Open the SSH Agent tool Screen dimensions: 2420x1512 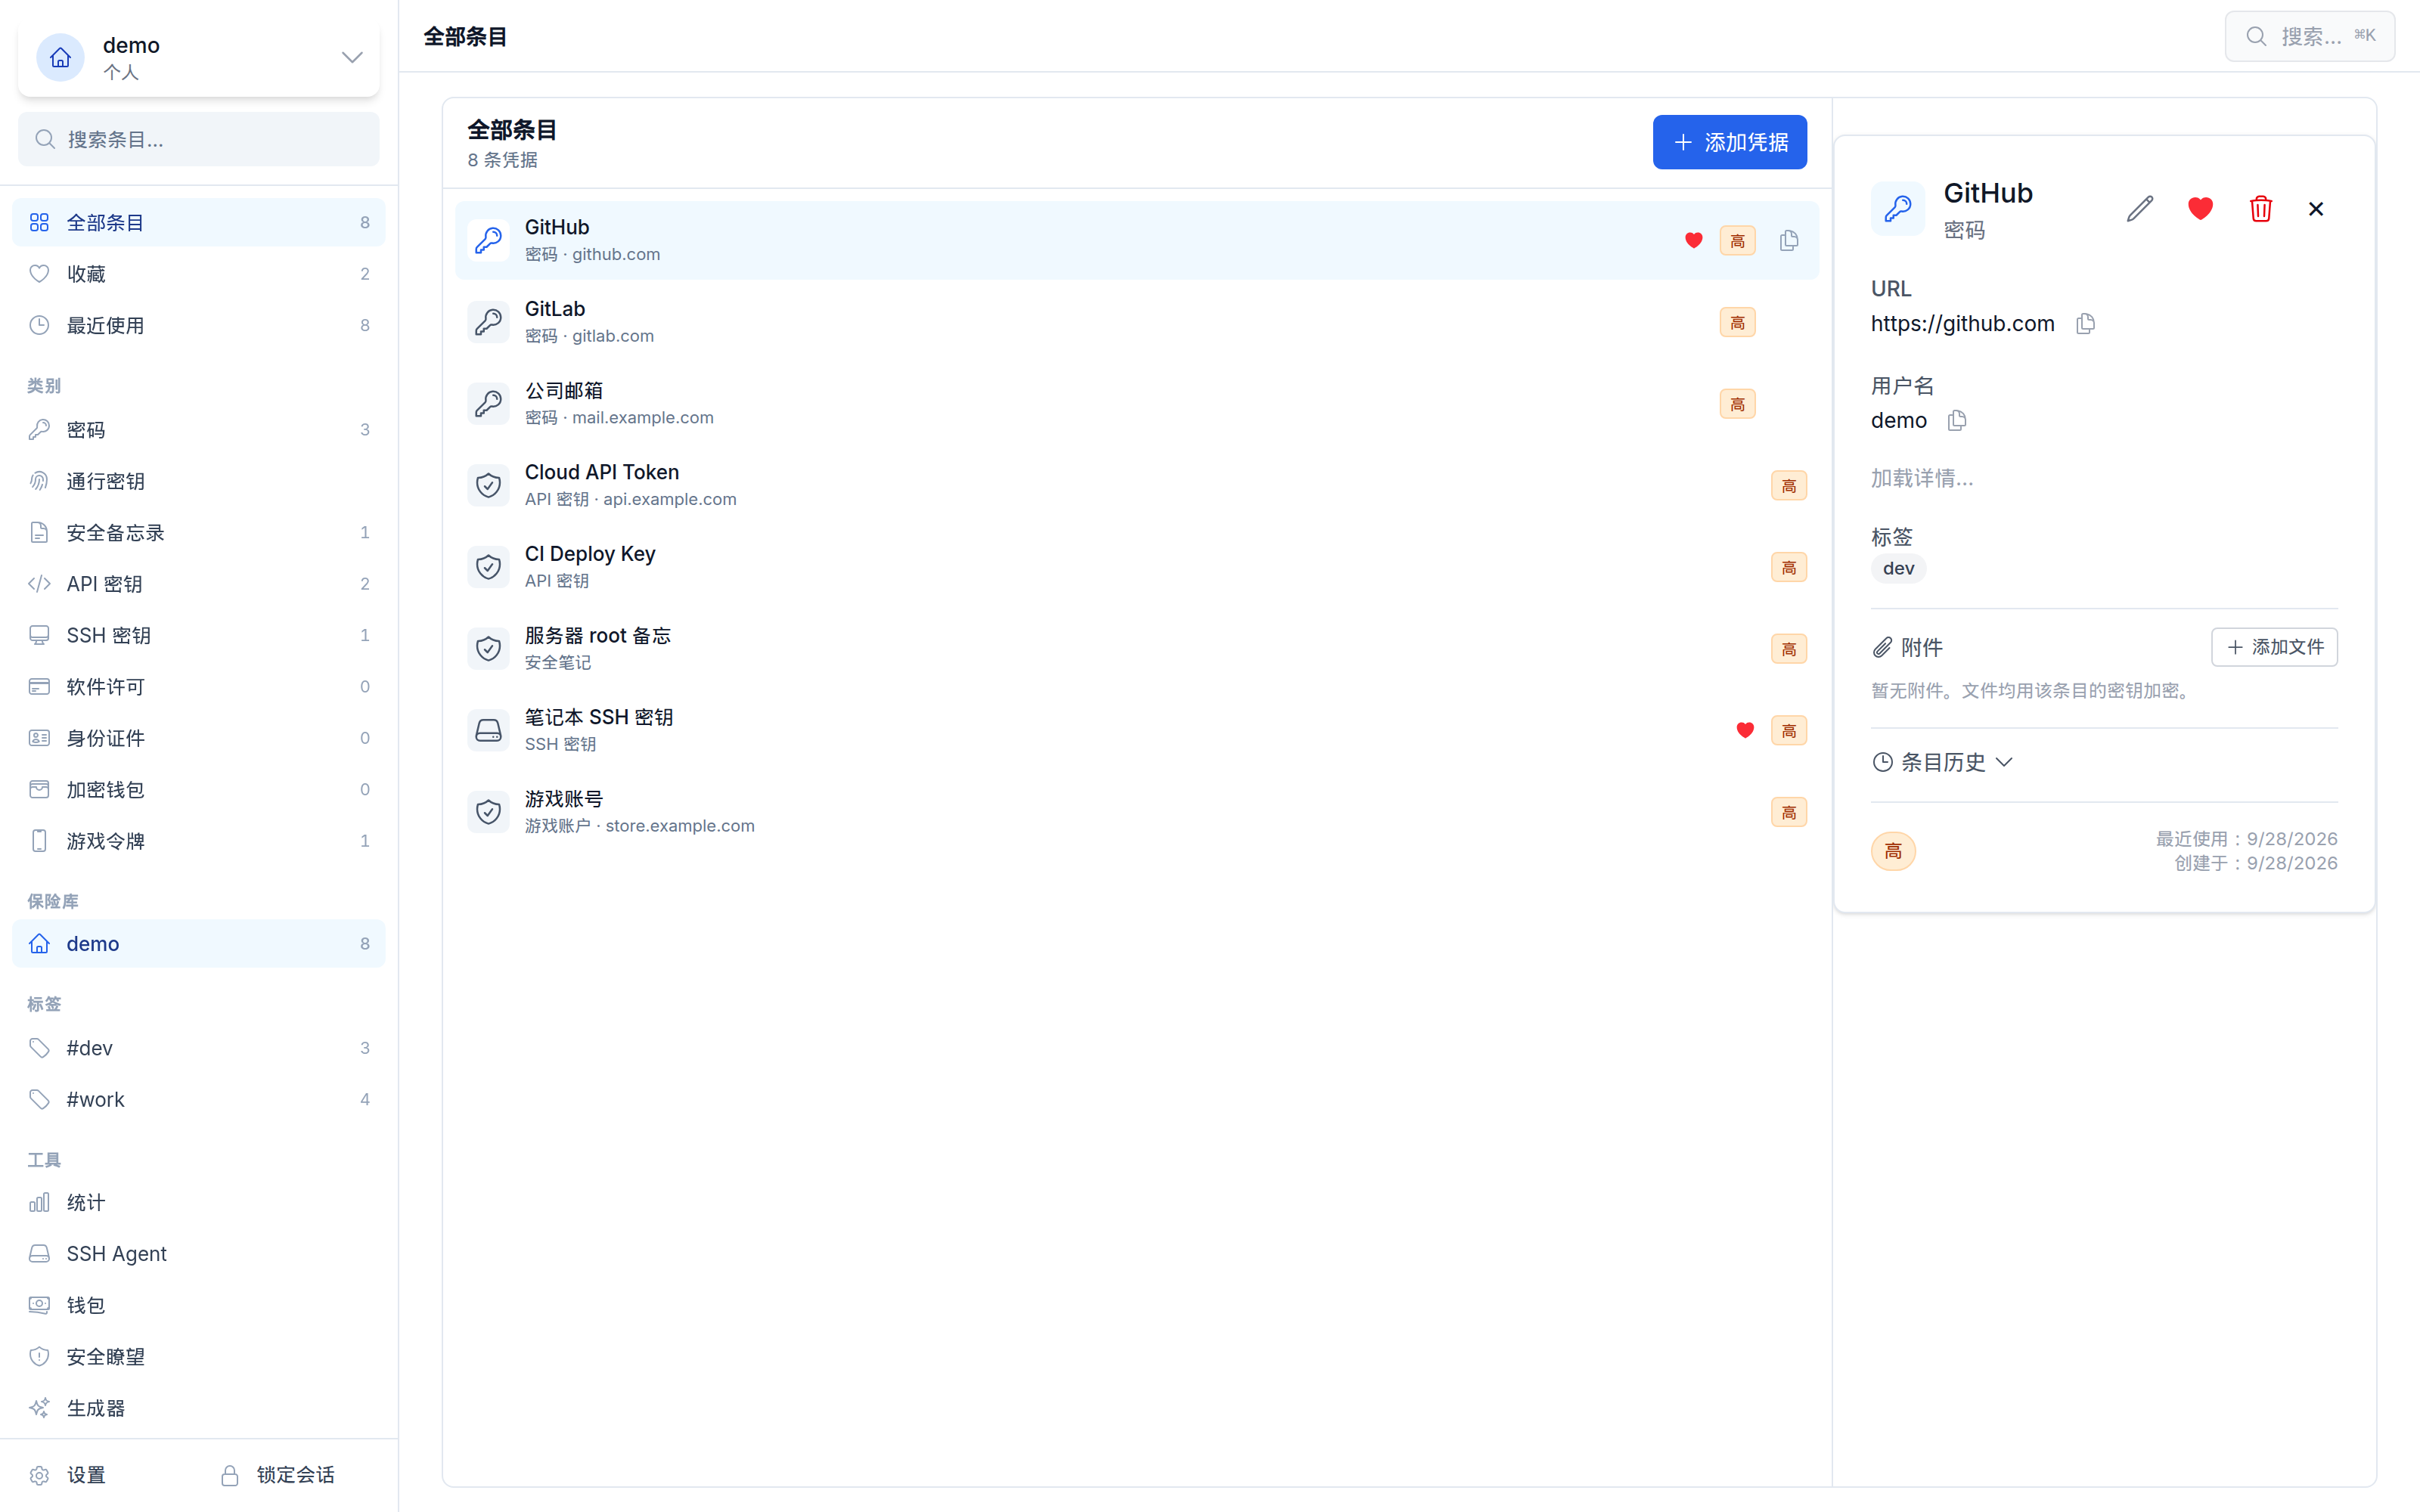[x=198, y=1254]
